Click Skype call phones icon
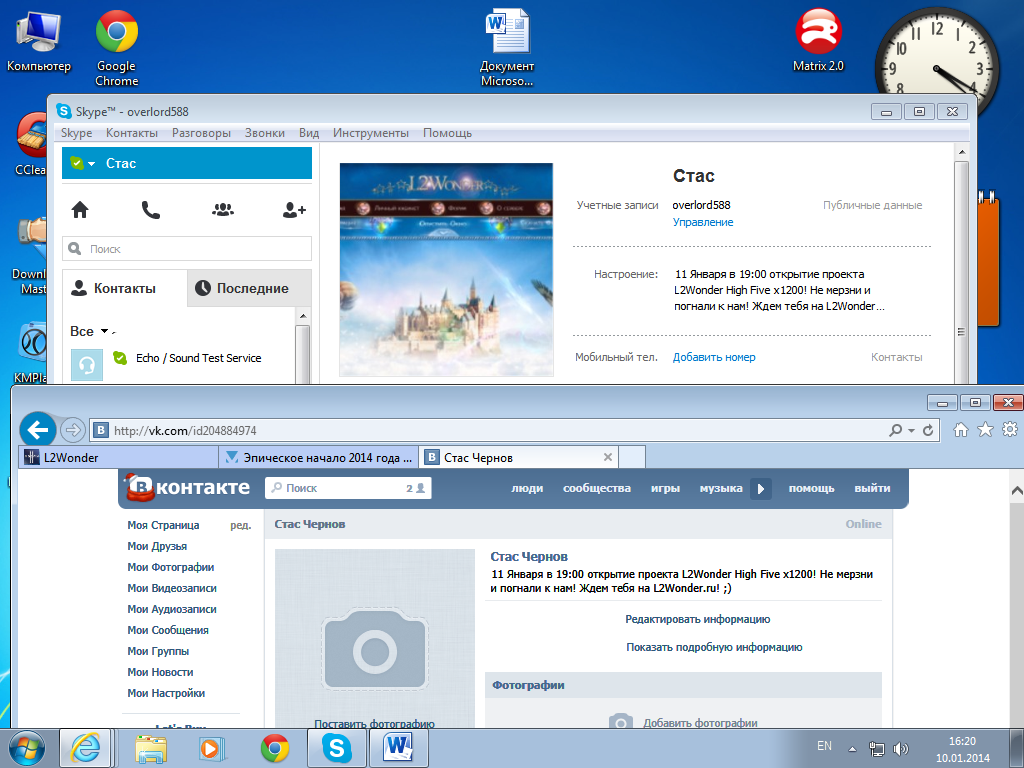This screenshot has width=1024, height=768. coord(151,210)
